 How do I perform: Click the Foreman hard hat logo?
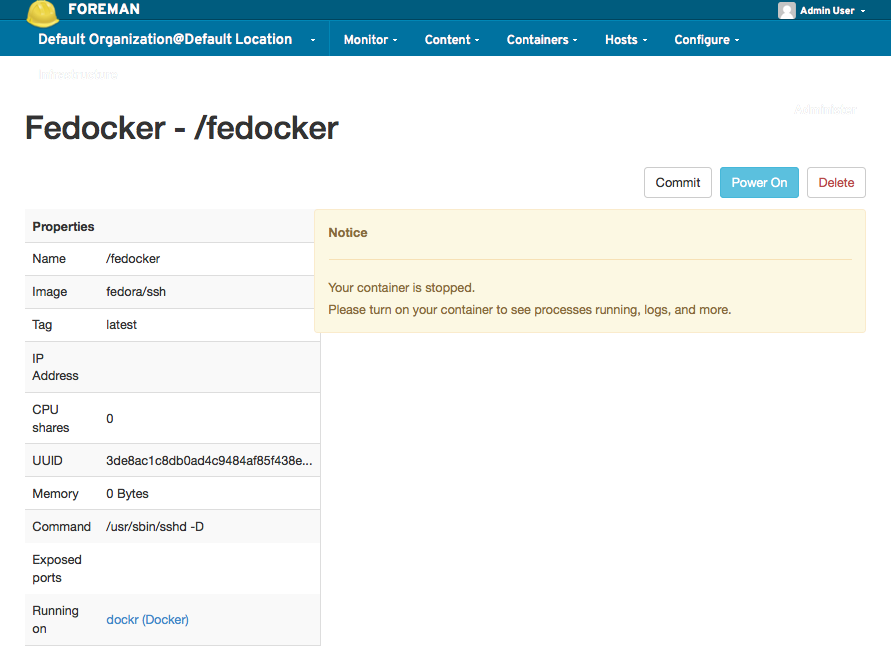tap(42, 12)
